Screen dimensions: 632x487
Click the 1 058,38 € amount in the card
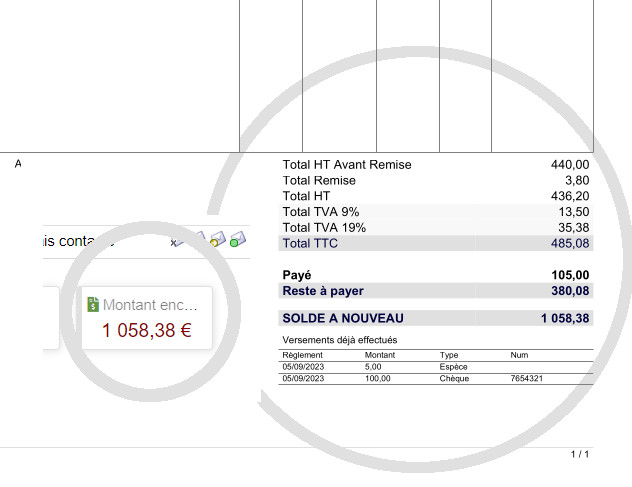[147, 330]
